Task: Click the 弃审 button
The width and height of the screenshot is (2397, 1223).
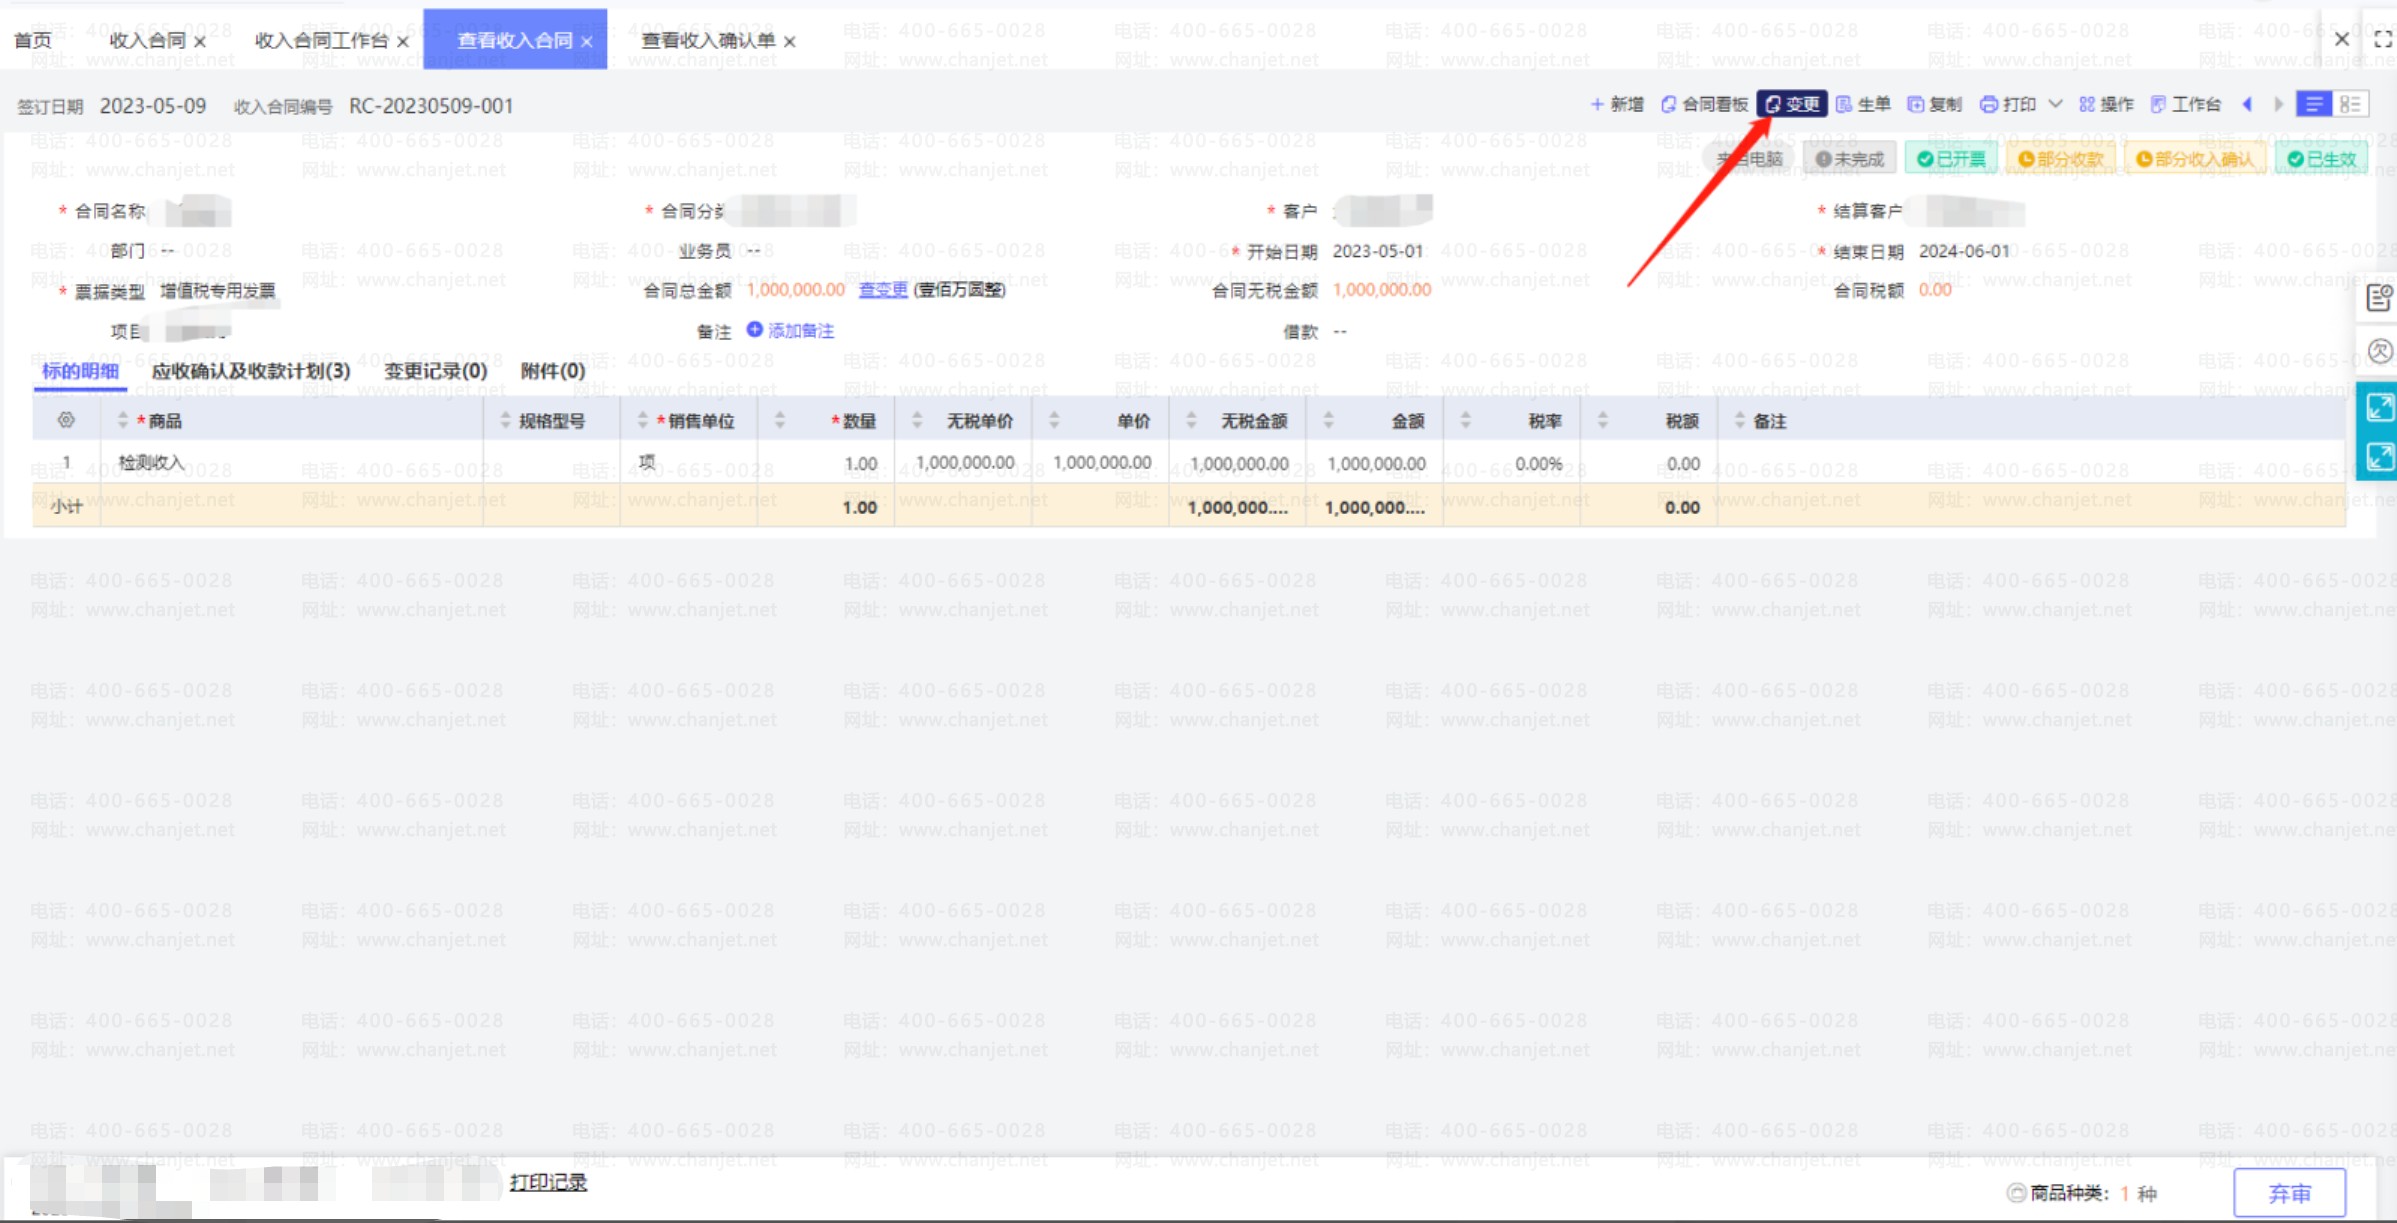Action: (x=2289, y=1193)
